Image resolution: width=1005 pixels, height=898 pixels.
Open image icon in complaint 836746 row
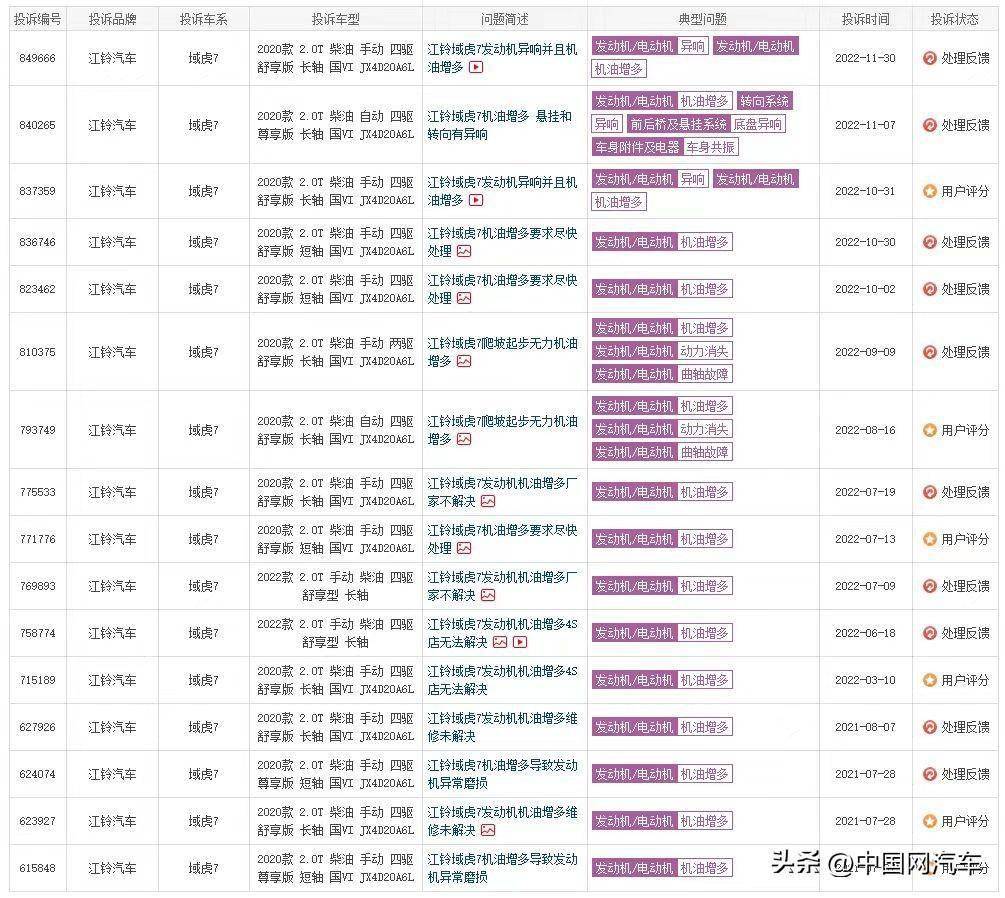tap(464, 251)
